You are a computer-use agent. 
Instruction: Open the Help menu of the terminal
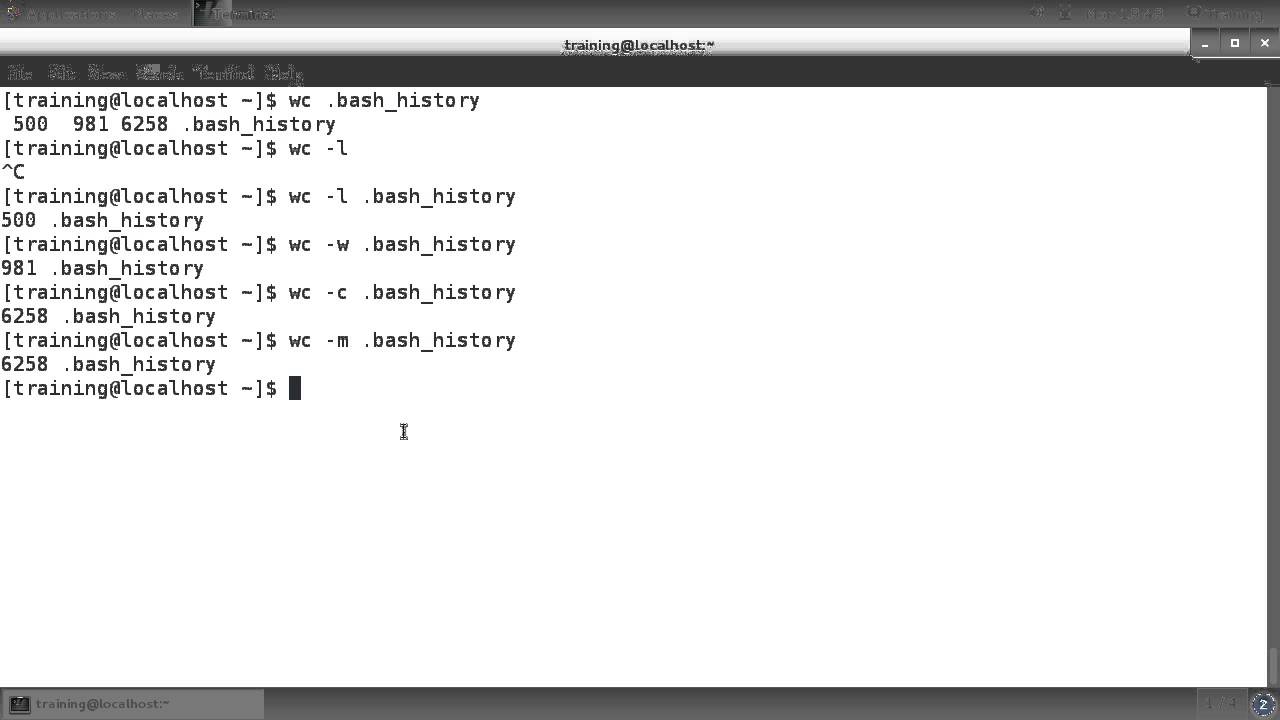coord(284,73)
